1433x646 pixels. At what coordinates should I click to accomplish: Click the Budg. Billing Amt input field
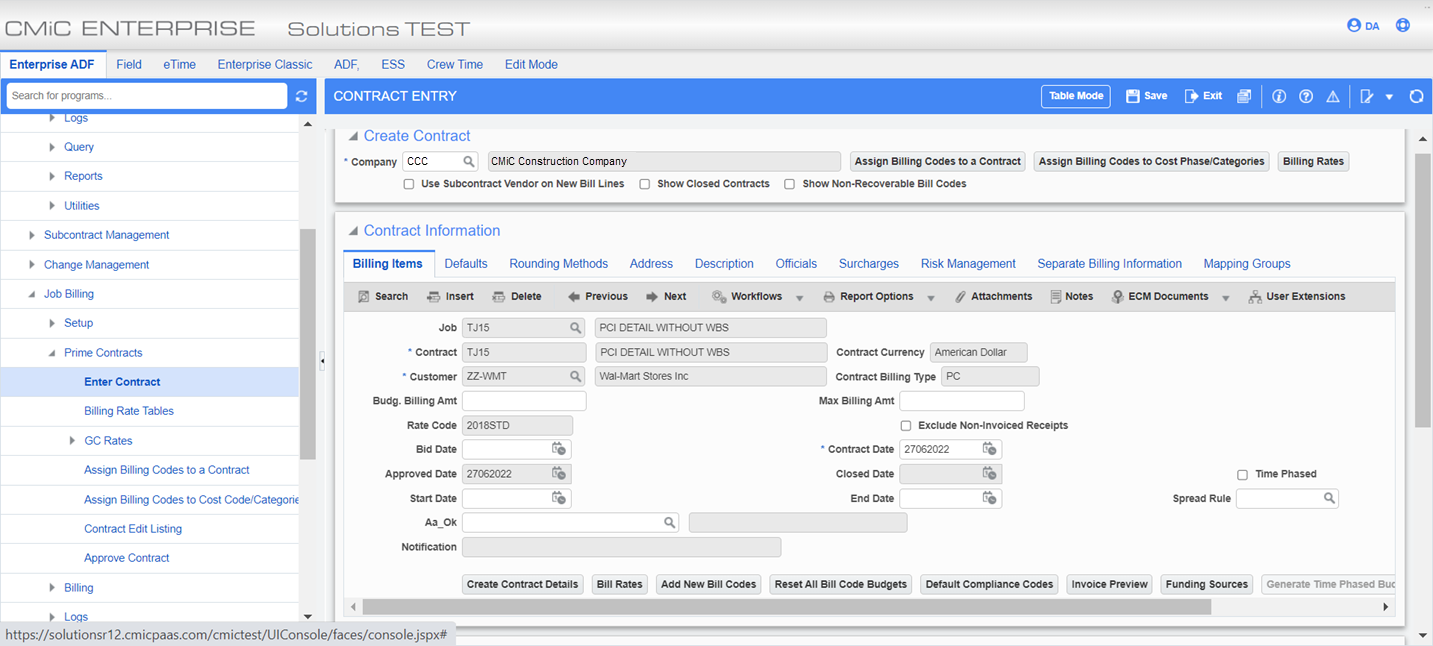(524, 401)
